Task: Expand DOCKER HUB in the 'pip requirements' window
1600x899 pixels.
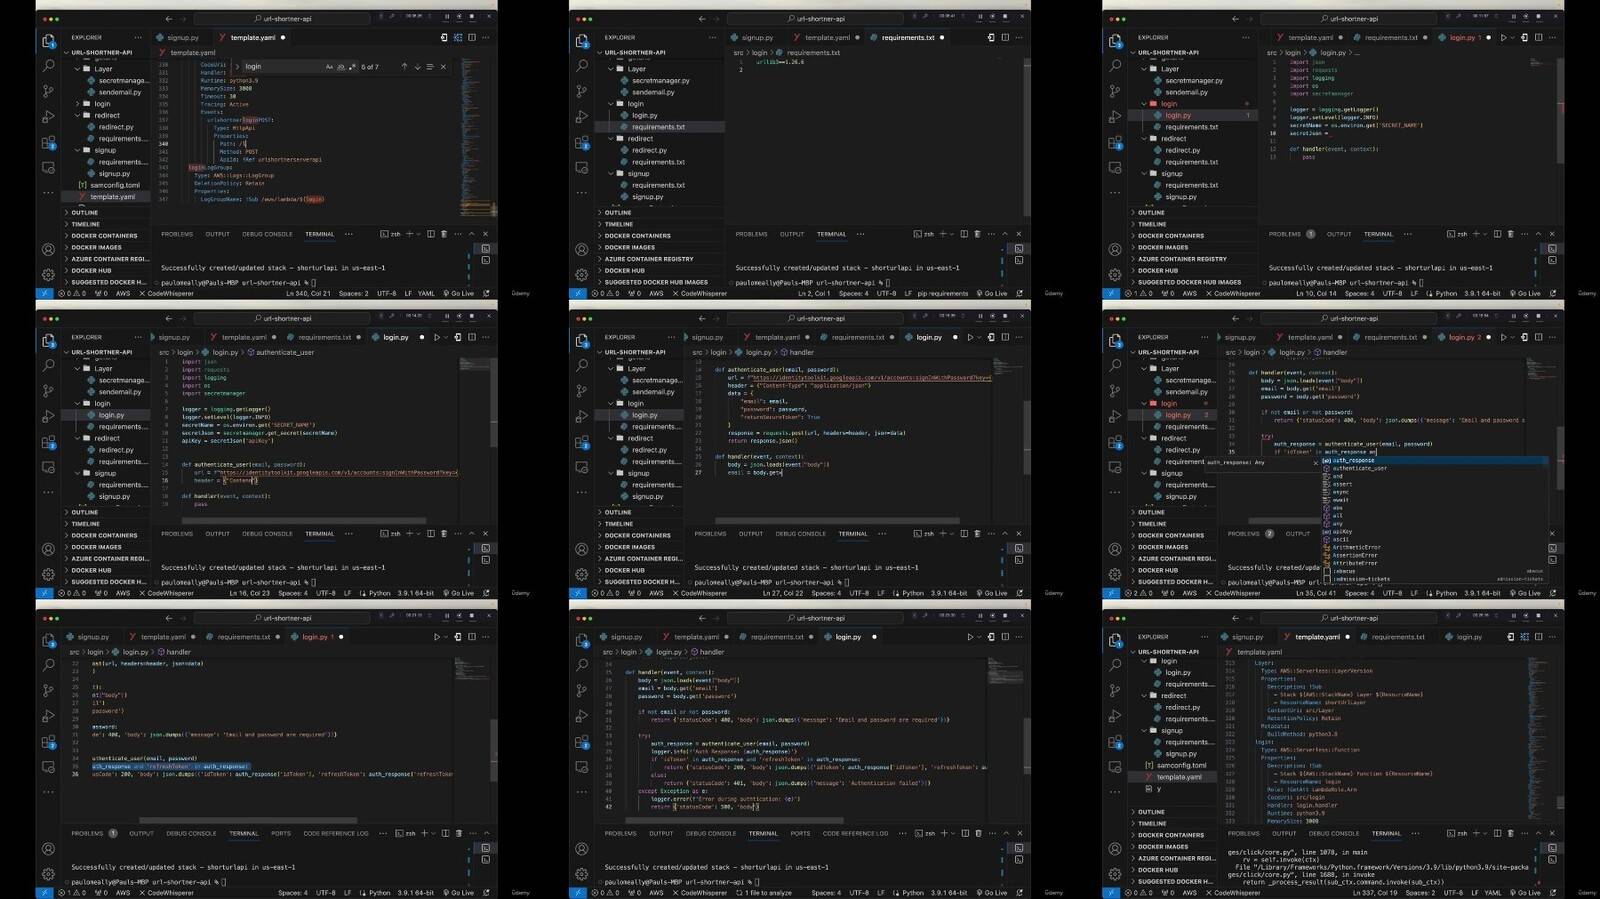Action: click(x=624, y=270)
